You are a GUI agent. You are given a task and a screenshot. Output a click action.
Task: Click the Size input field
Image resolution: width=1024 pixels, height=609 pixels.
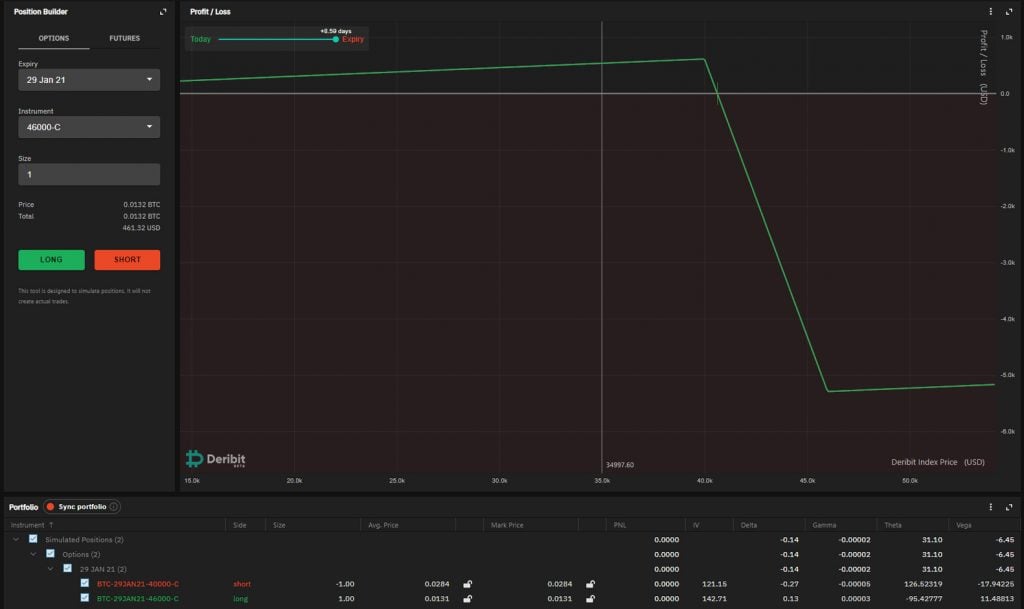click(88, 174)
